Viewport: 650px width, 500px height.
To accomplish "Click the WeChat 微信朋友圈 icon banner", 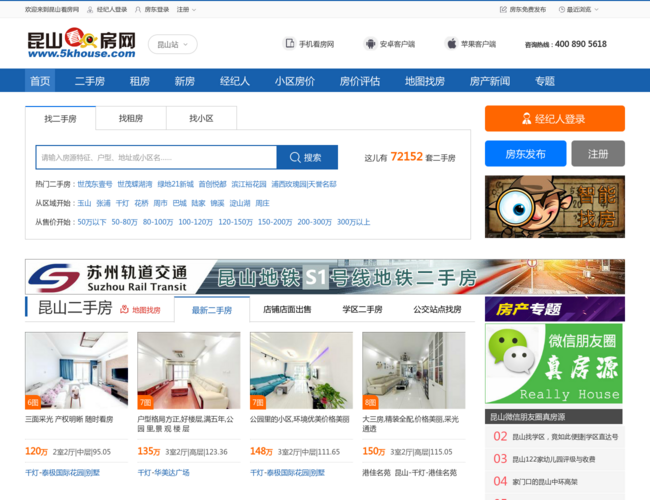I will [x=553, y=363].
